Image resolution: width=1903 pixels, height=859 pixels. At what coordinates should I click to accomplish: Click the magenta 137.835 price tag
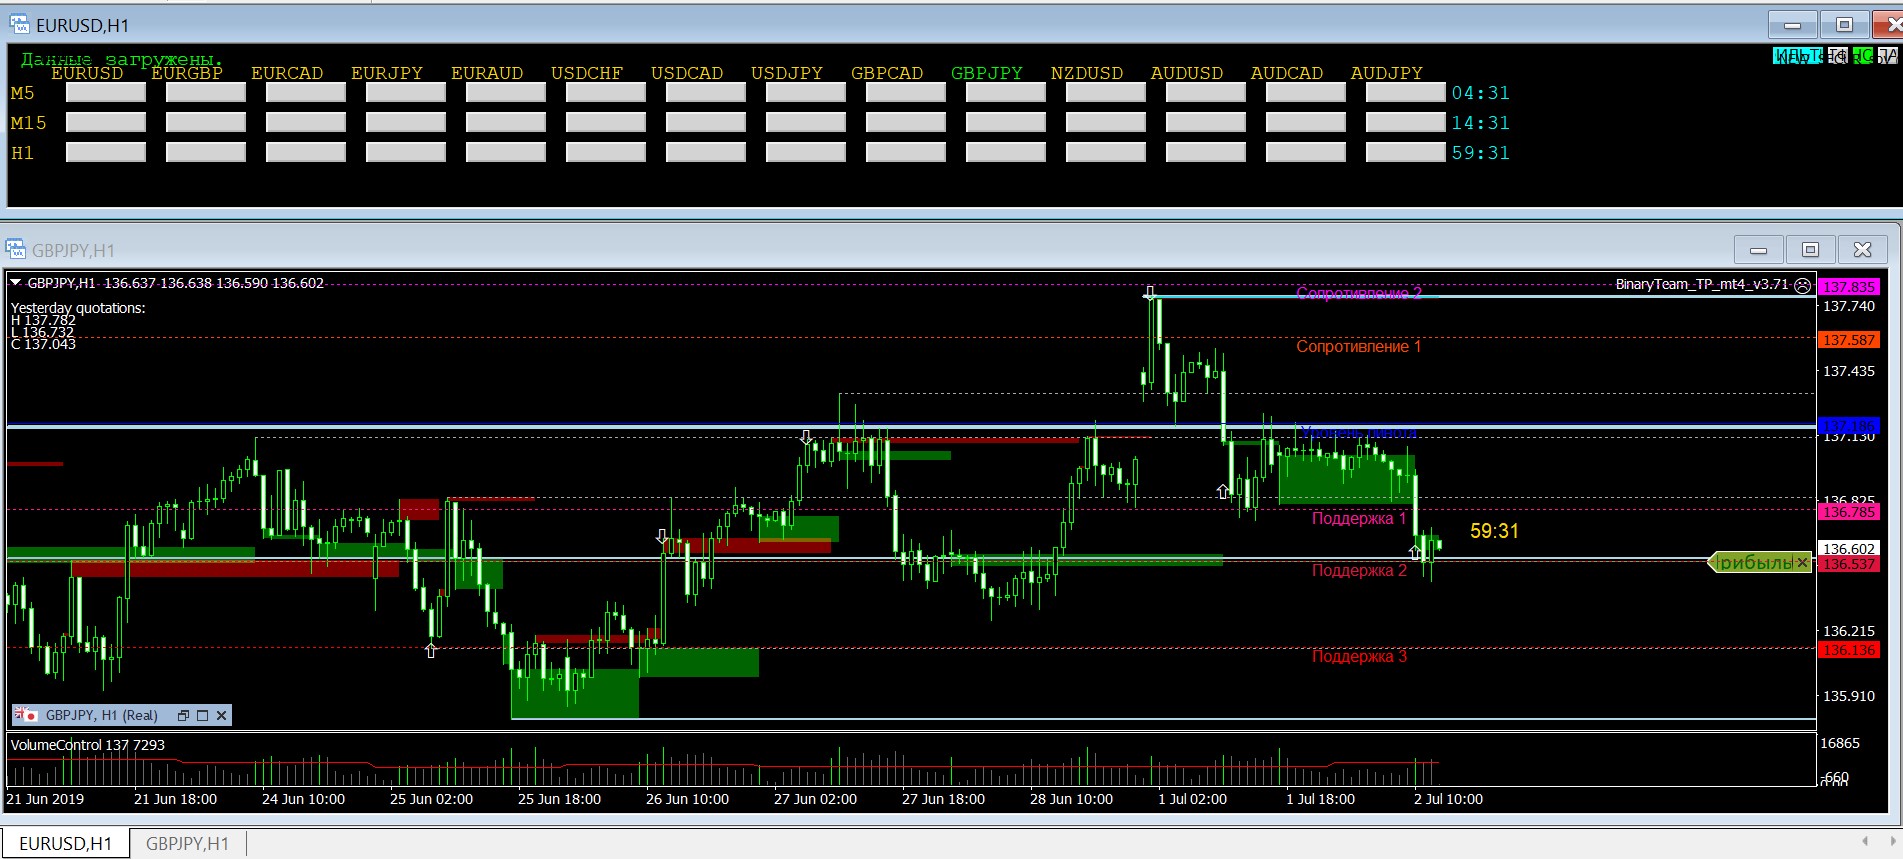[x=1849, y=287]
